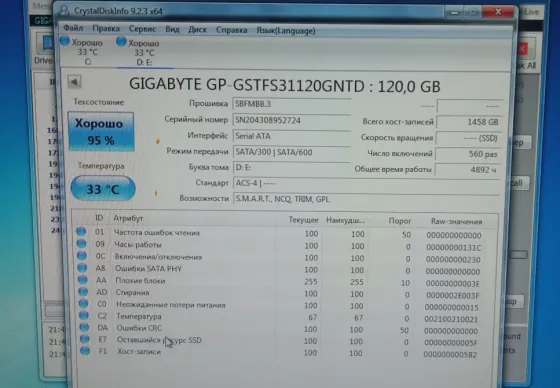Open the Справка menu
560x388 pixels.
pos(231,30)
